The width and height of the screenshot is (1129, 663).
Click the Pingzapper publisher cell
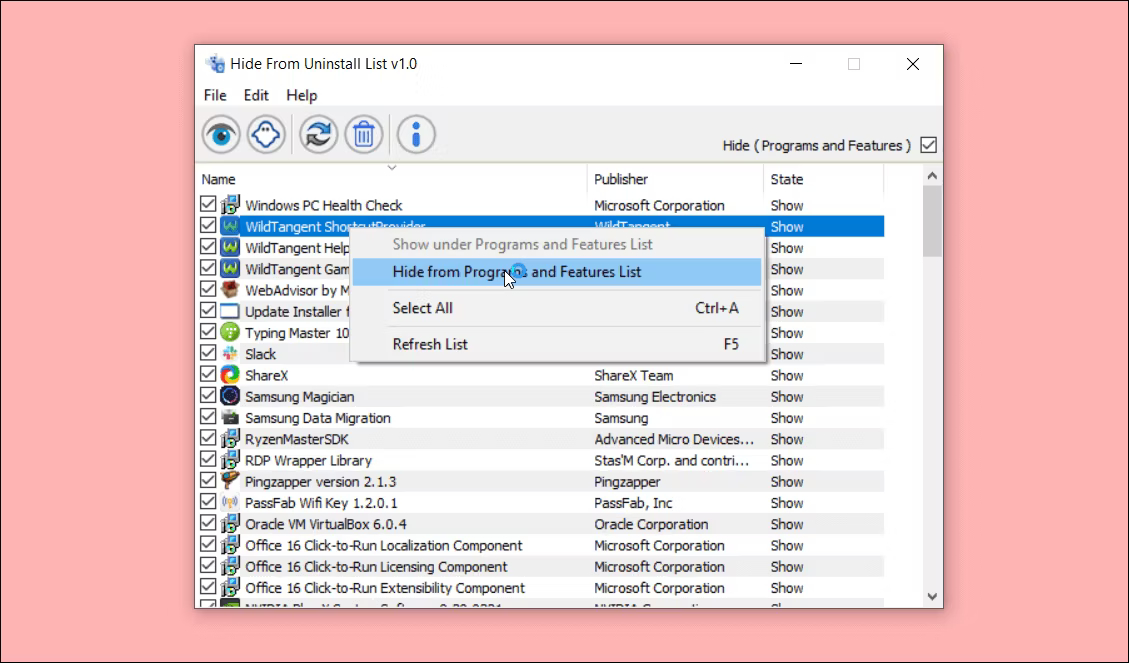point(627,482)
